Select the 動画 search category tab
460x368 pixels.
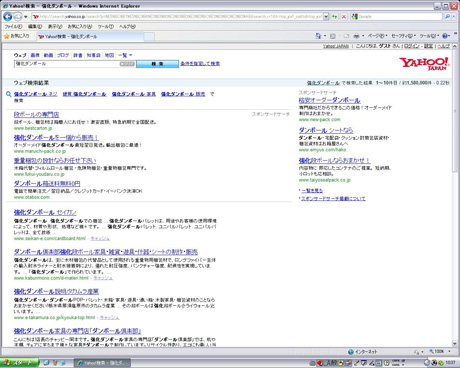coord(48,55)
